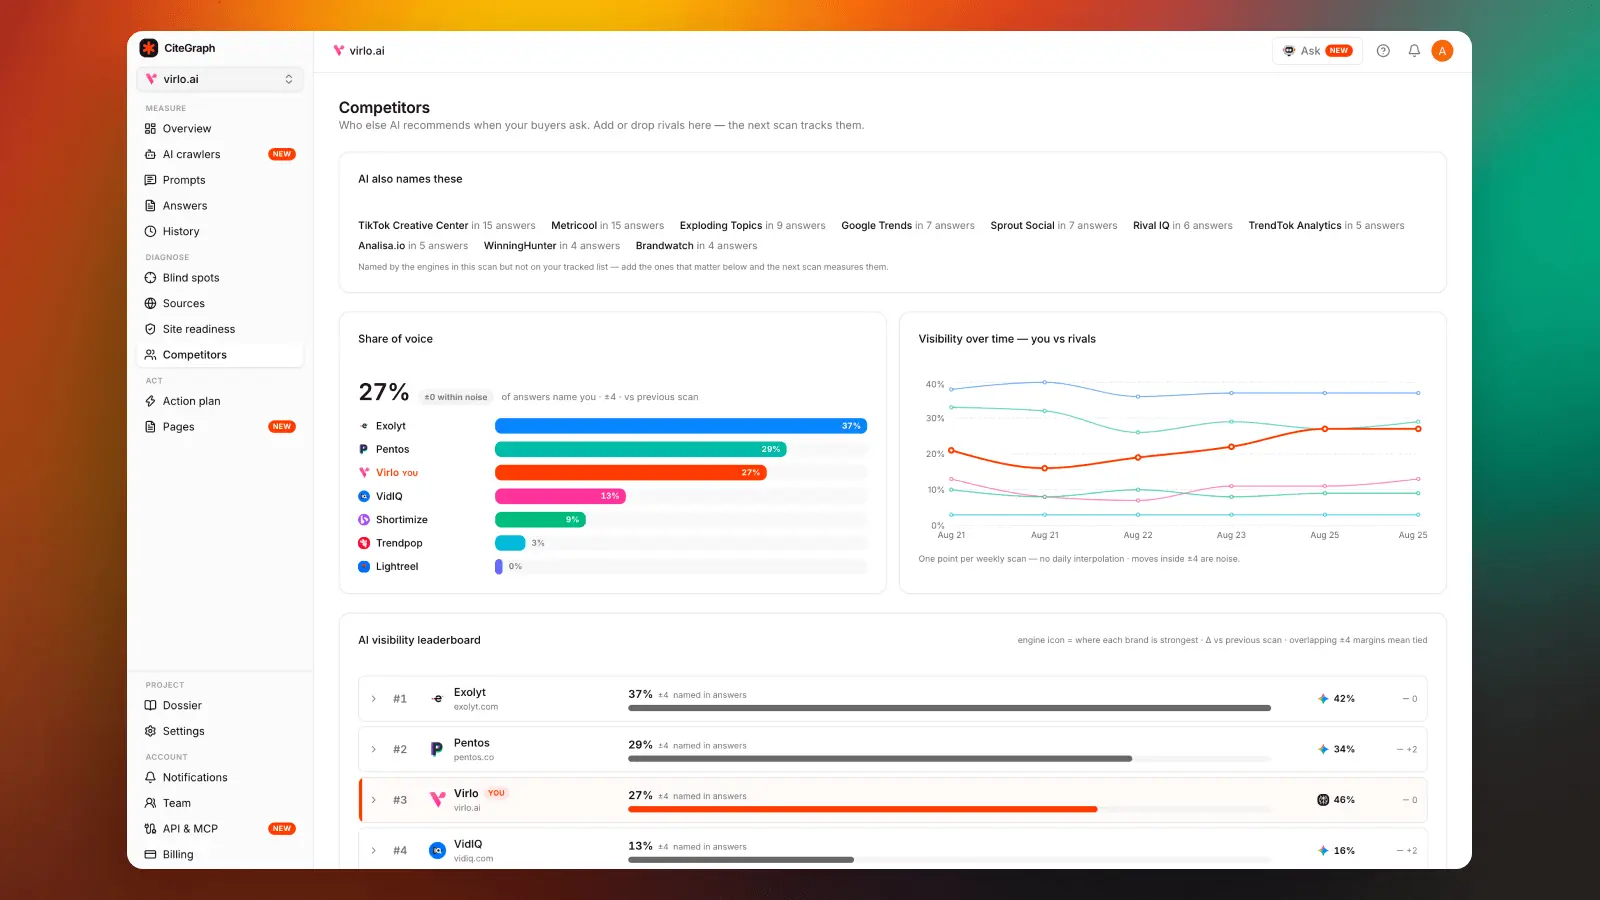Click the Pentos logo in leaderboard

coord(437,749)
